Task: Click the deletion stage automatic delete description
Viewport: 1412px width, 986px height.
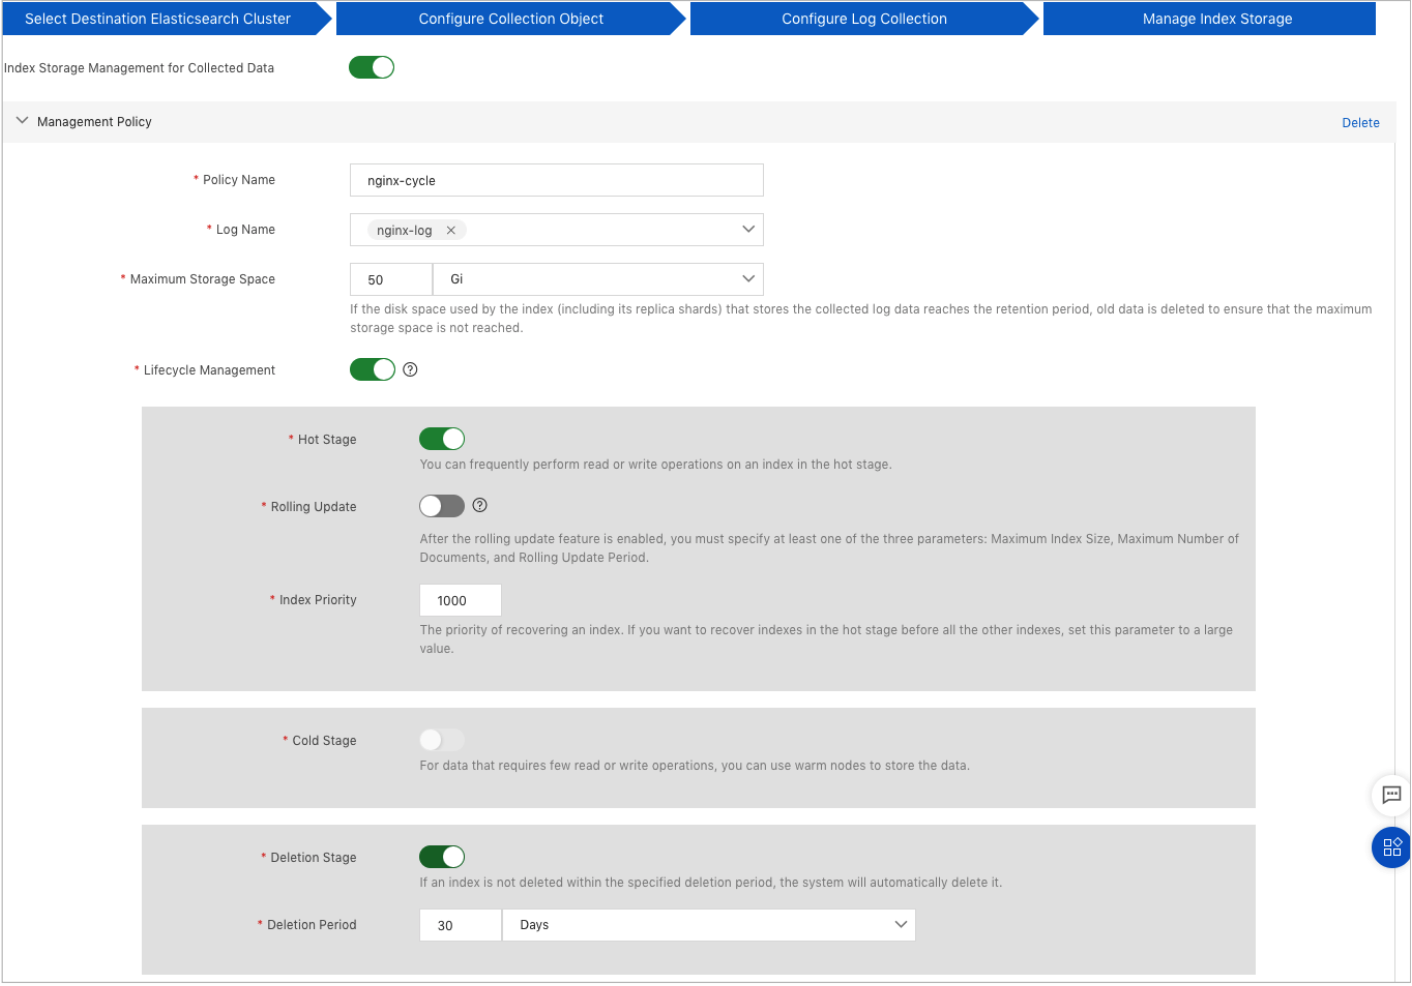Action: pyautogui.click(x=711, y=883)
